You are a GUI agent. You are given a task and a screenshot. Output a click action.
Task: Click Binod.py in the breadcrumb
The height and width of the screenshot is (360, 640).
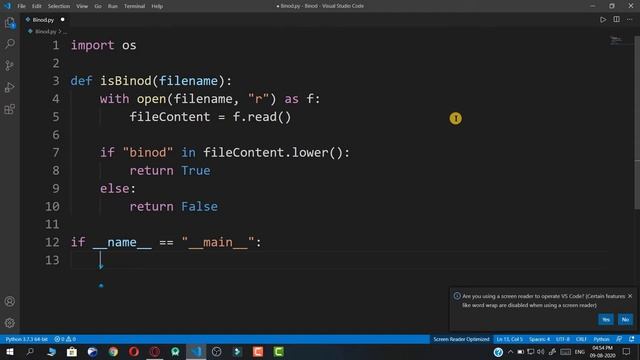(45, 31)
